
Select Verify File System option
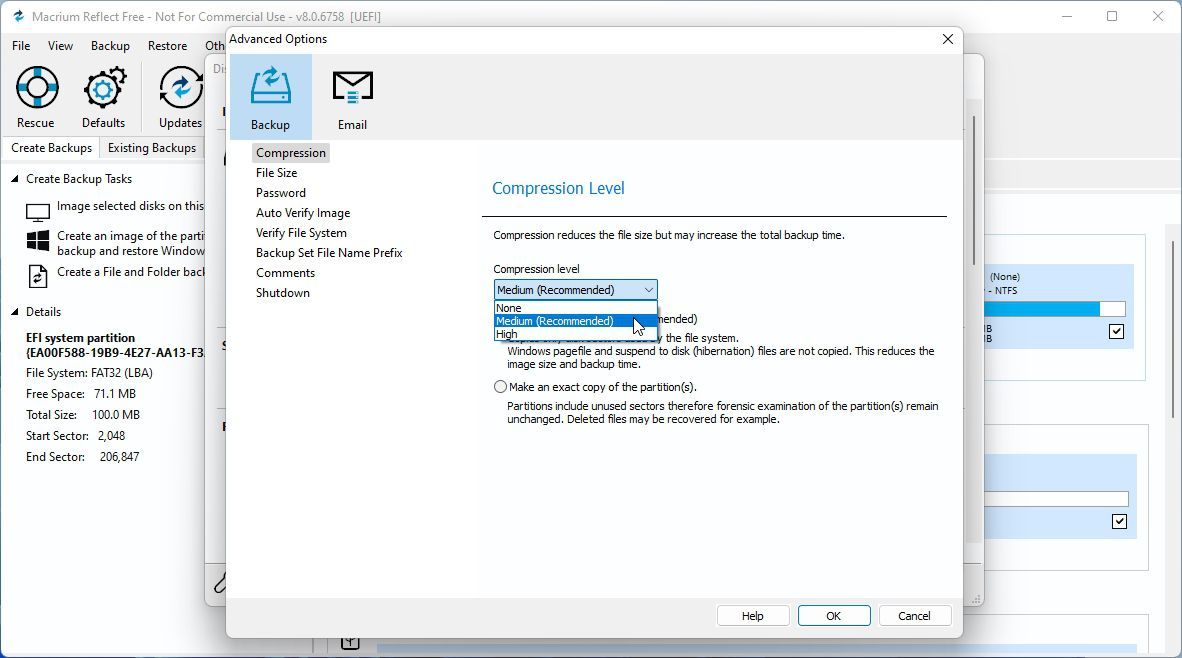tap(302, 233)
